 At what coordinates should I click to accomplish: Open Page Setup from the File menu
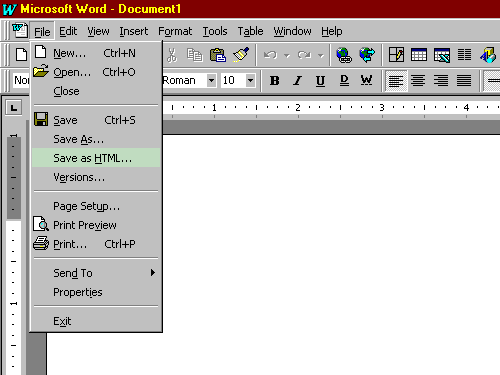[x=96, y=206]
